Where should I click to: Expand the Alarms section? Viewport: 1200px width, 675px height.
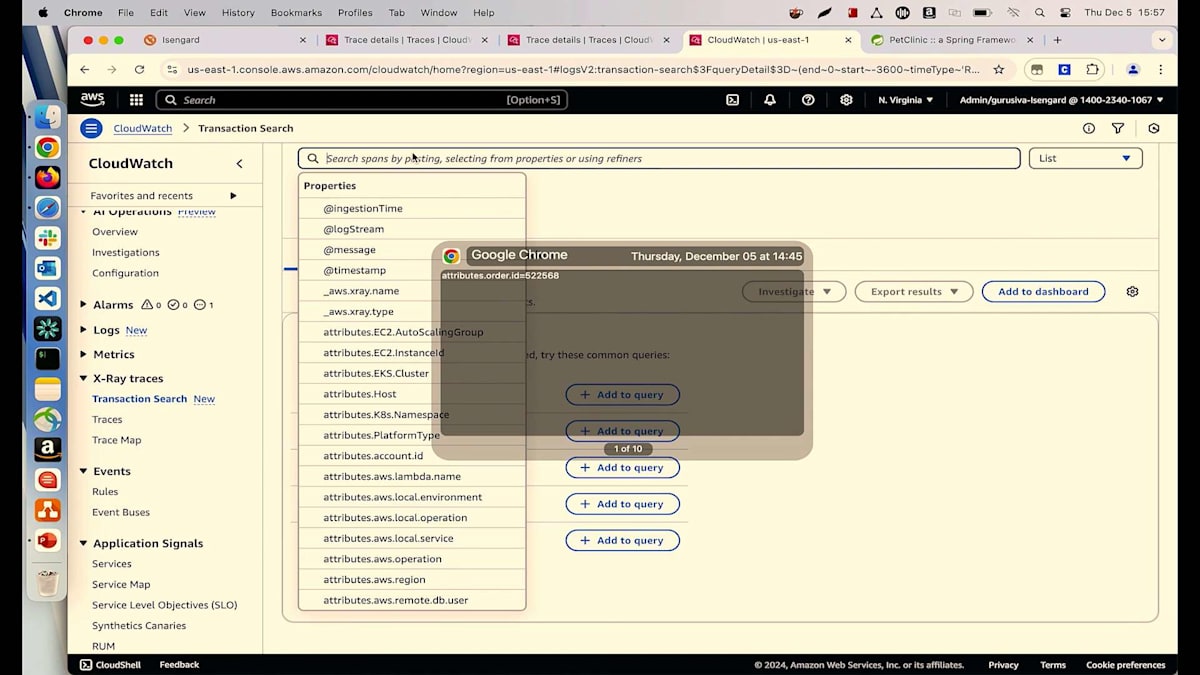[83, 304]
